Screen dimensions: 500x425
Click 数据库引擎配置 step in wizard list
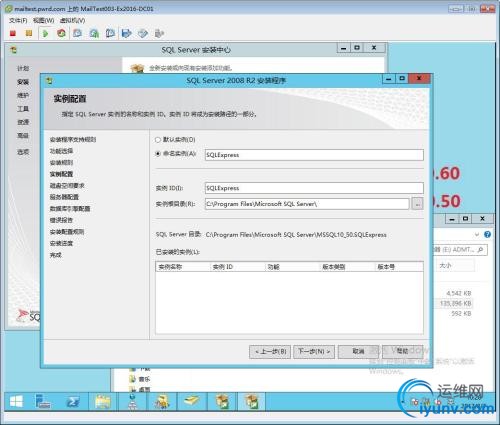[70, 209]
